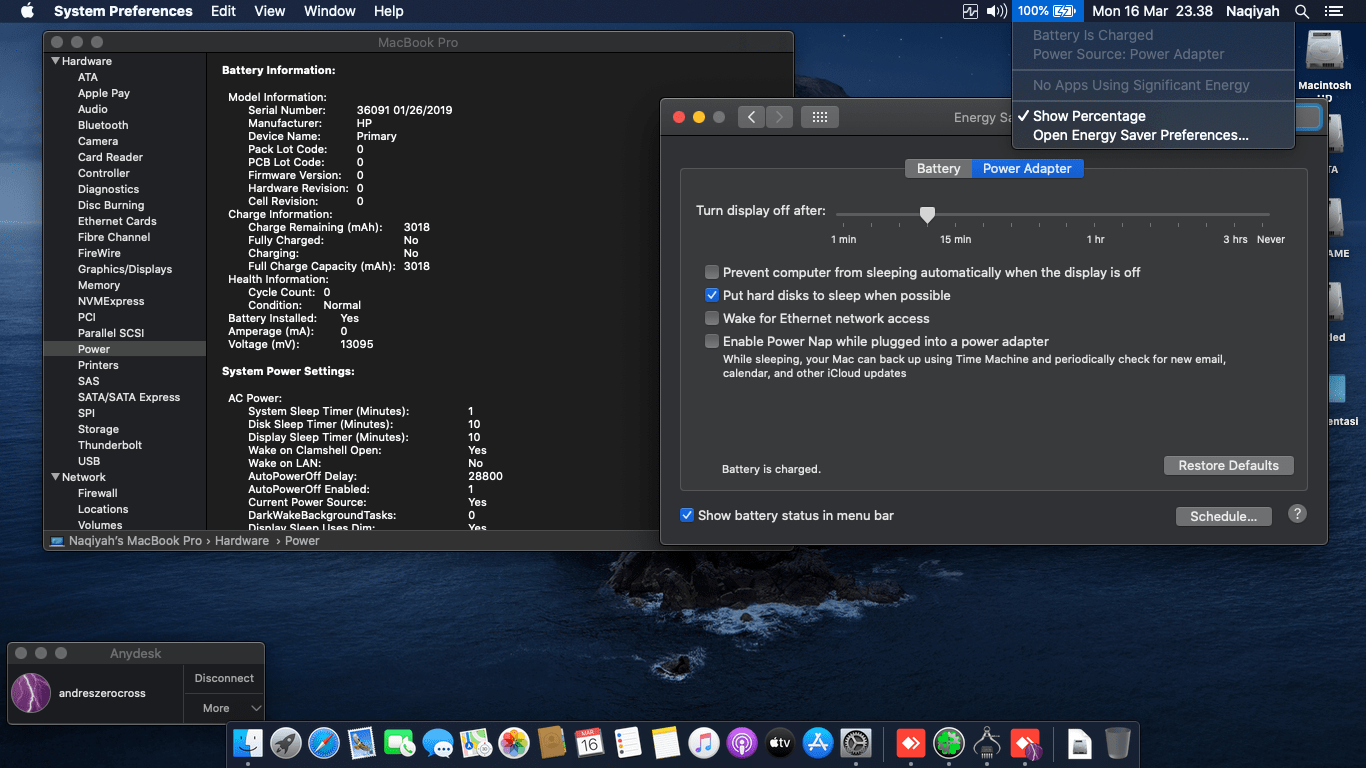Viewport: 1366px width, 768px height.
Task: Open Podcasts from the Dock
Action: click(x=742, y=743)
